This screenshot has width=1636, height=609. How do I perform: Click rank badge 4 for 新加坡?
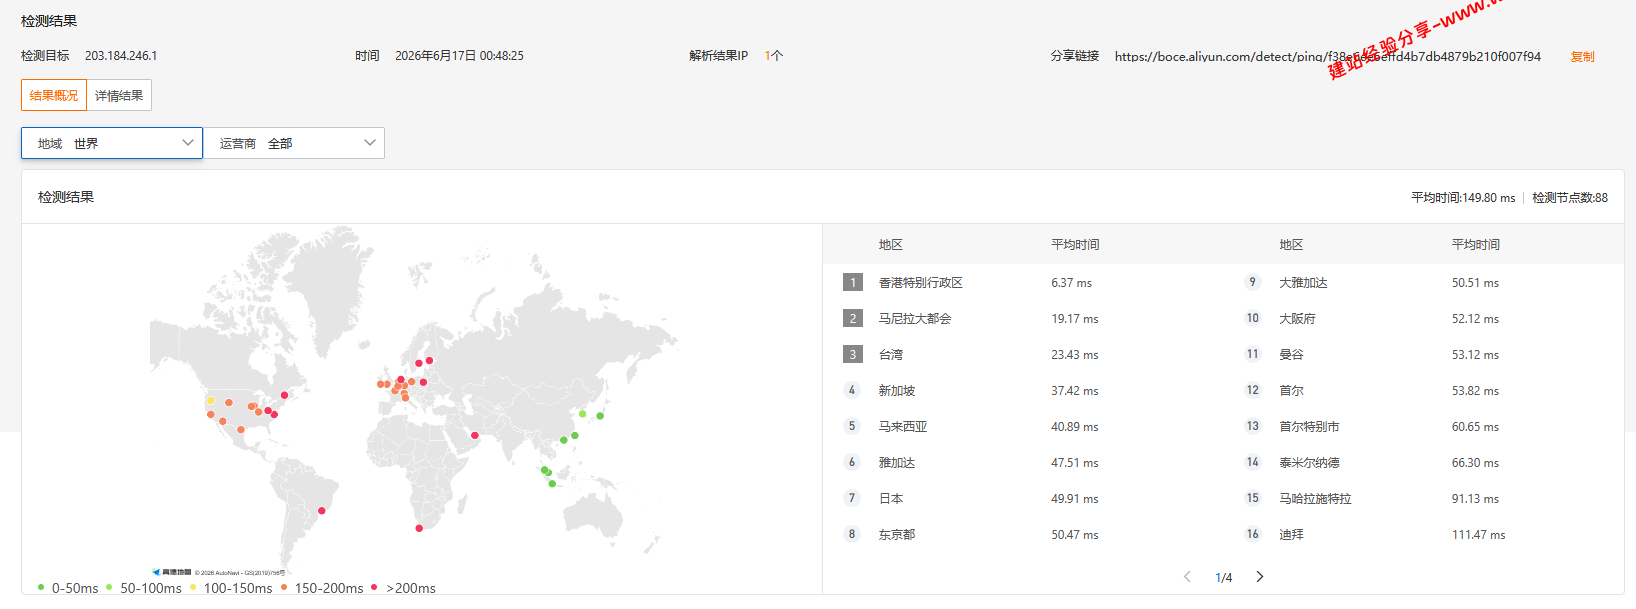(x=852, y=390)
